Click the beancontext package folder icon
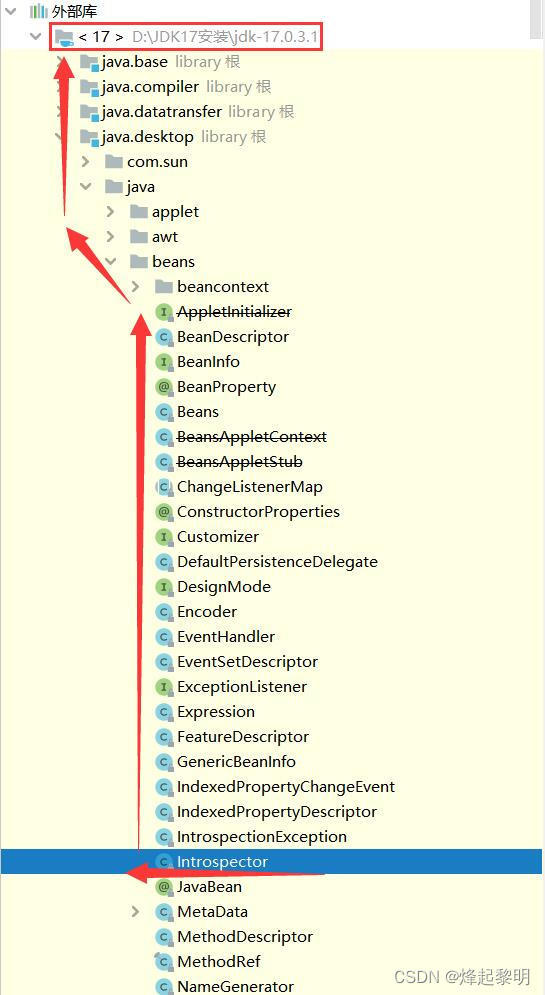 164,287
